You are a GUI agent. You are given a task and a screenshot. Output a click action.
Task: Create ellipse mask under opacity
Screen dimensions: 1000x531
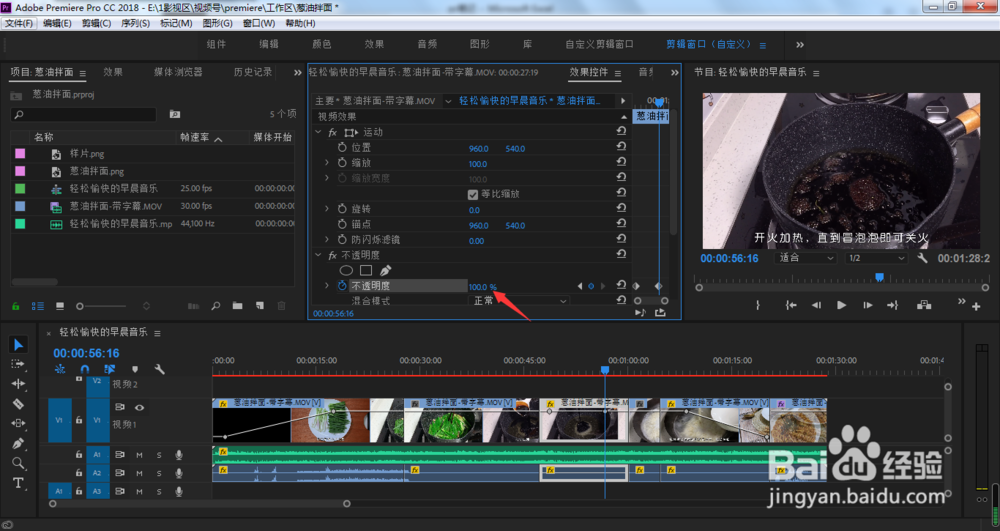pyautogui.click(x=346, y=270)
